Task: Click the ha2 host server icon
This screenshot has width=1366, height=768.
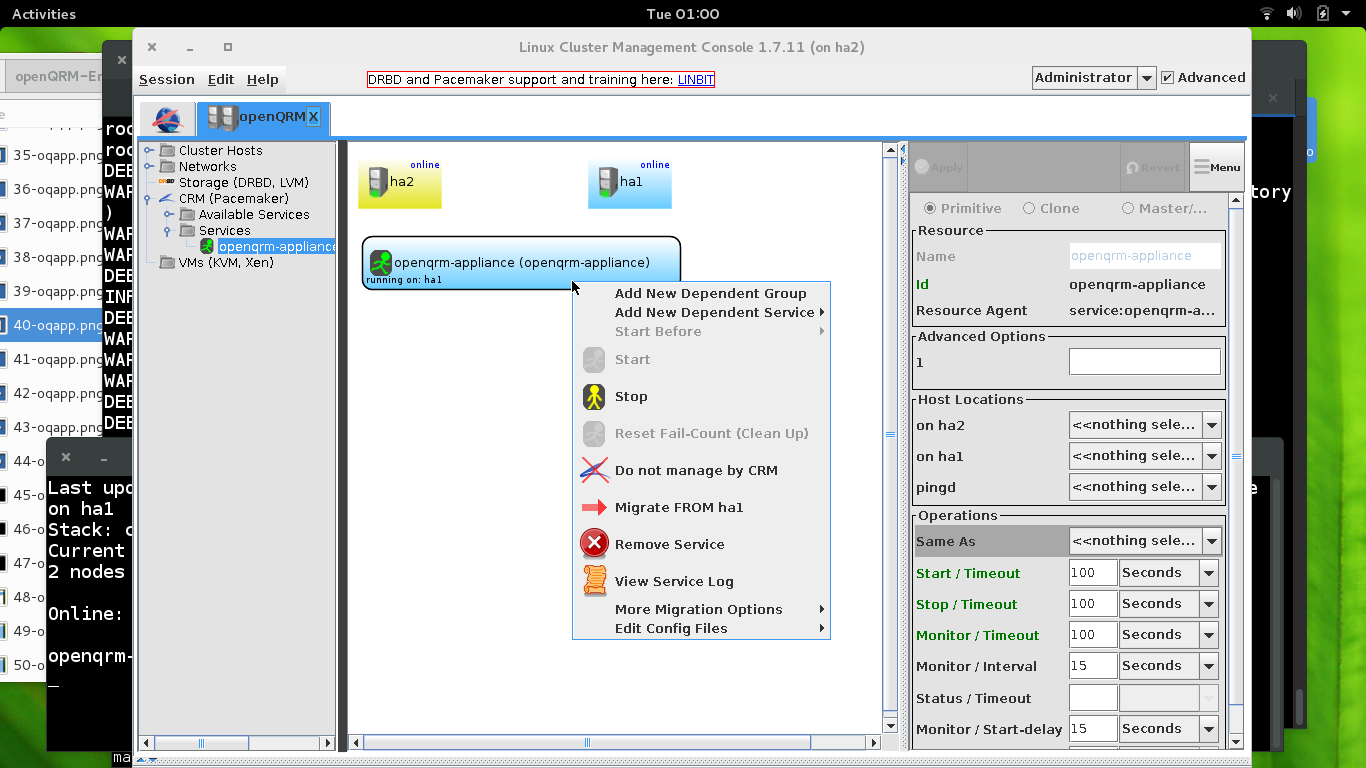Action: [x=378, y=182]
